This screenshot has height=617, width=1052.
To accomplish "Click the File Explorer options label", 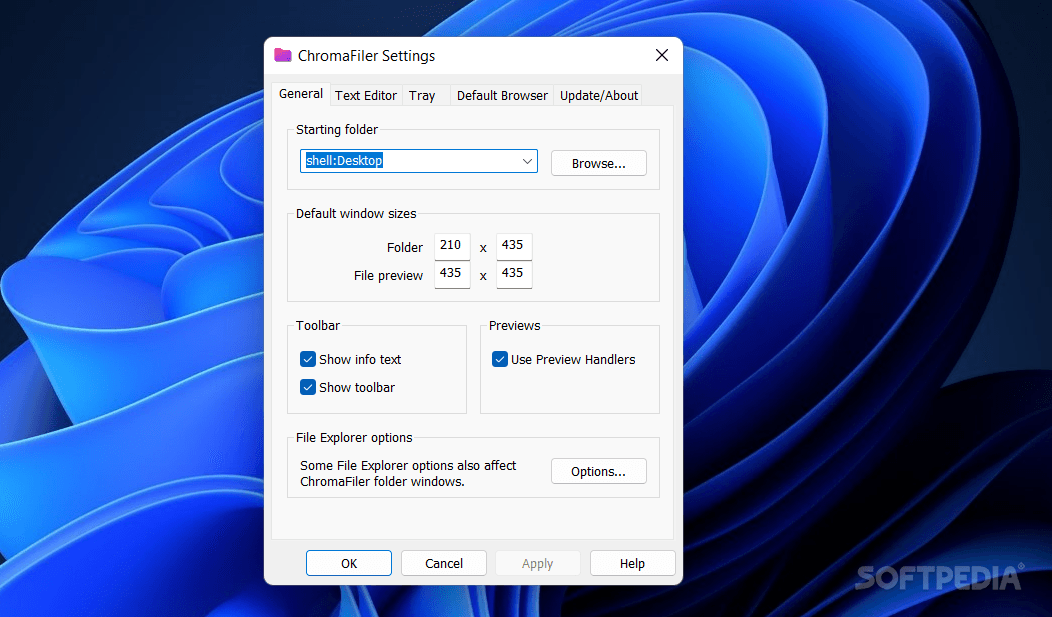I will pyautogui.click(x=354, y=437).
